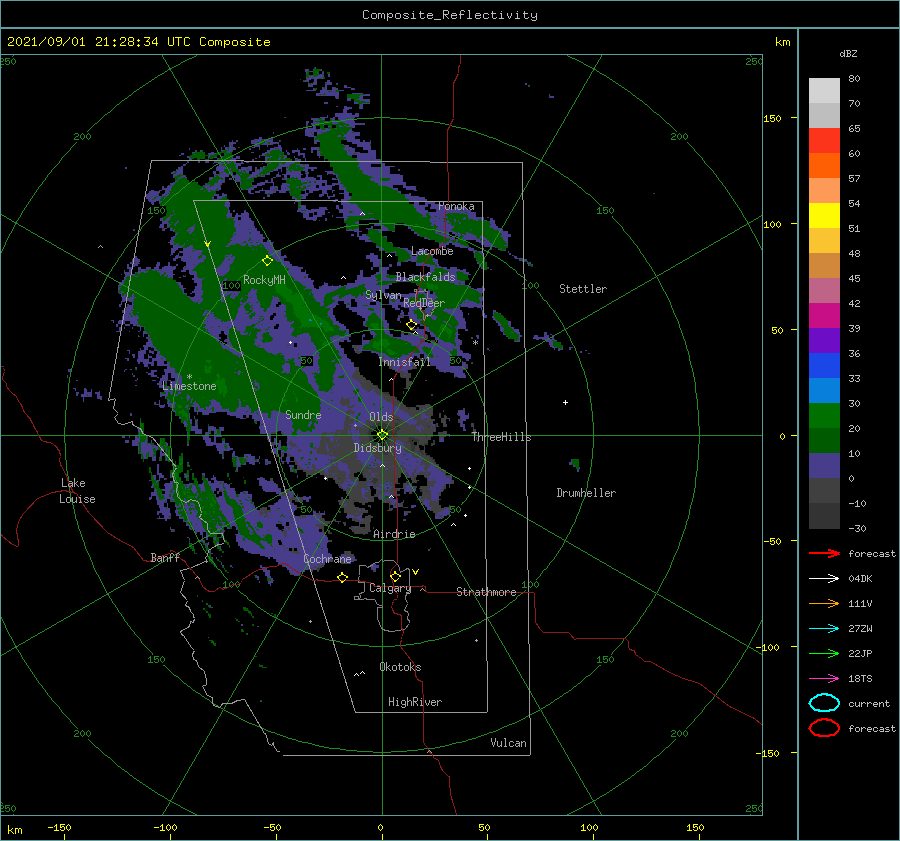Click the Calgary city label
This screenshot has height=841, width=900.
pyautogui.click(x=390, y=588)
